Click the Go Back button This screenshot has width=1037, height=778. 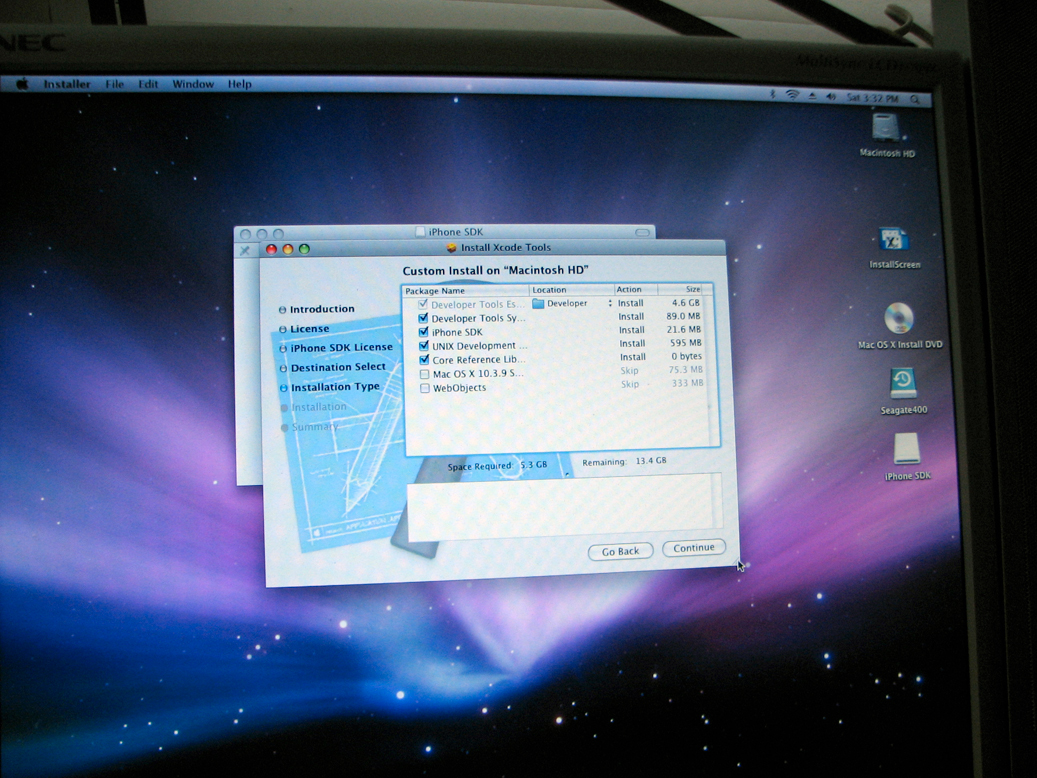620,551
